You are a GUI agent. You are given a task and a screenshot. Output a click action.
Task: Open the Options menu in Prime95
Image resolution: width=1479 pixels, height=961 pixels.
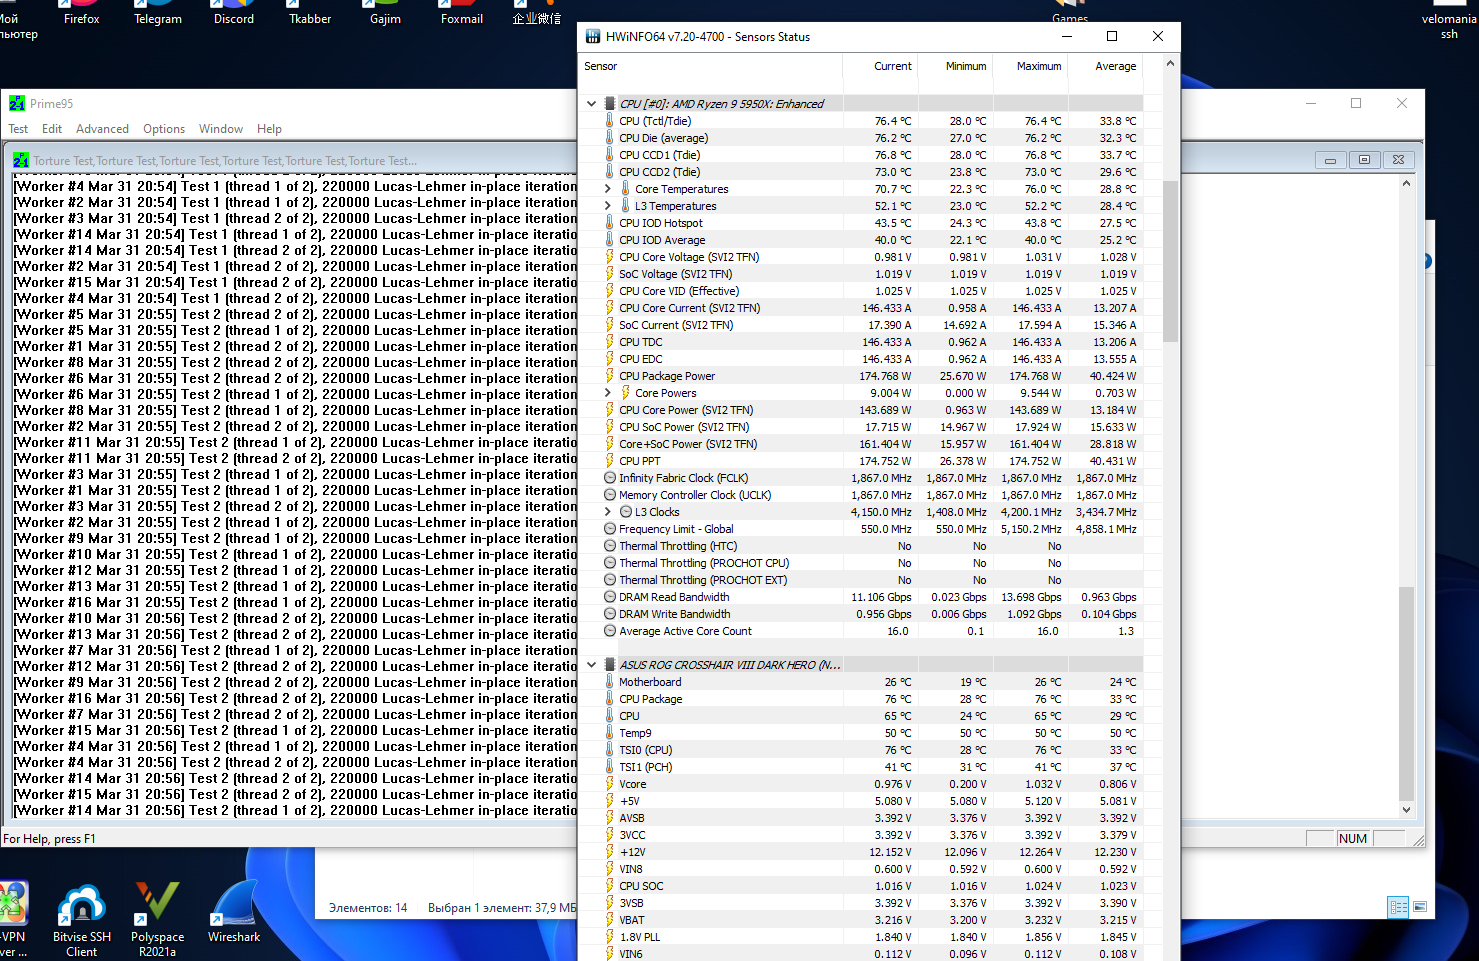tap(164, 129)
